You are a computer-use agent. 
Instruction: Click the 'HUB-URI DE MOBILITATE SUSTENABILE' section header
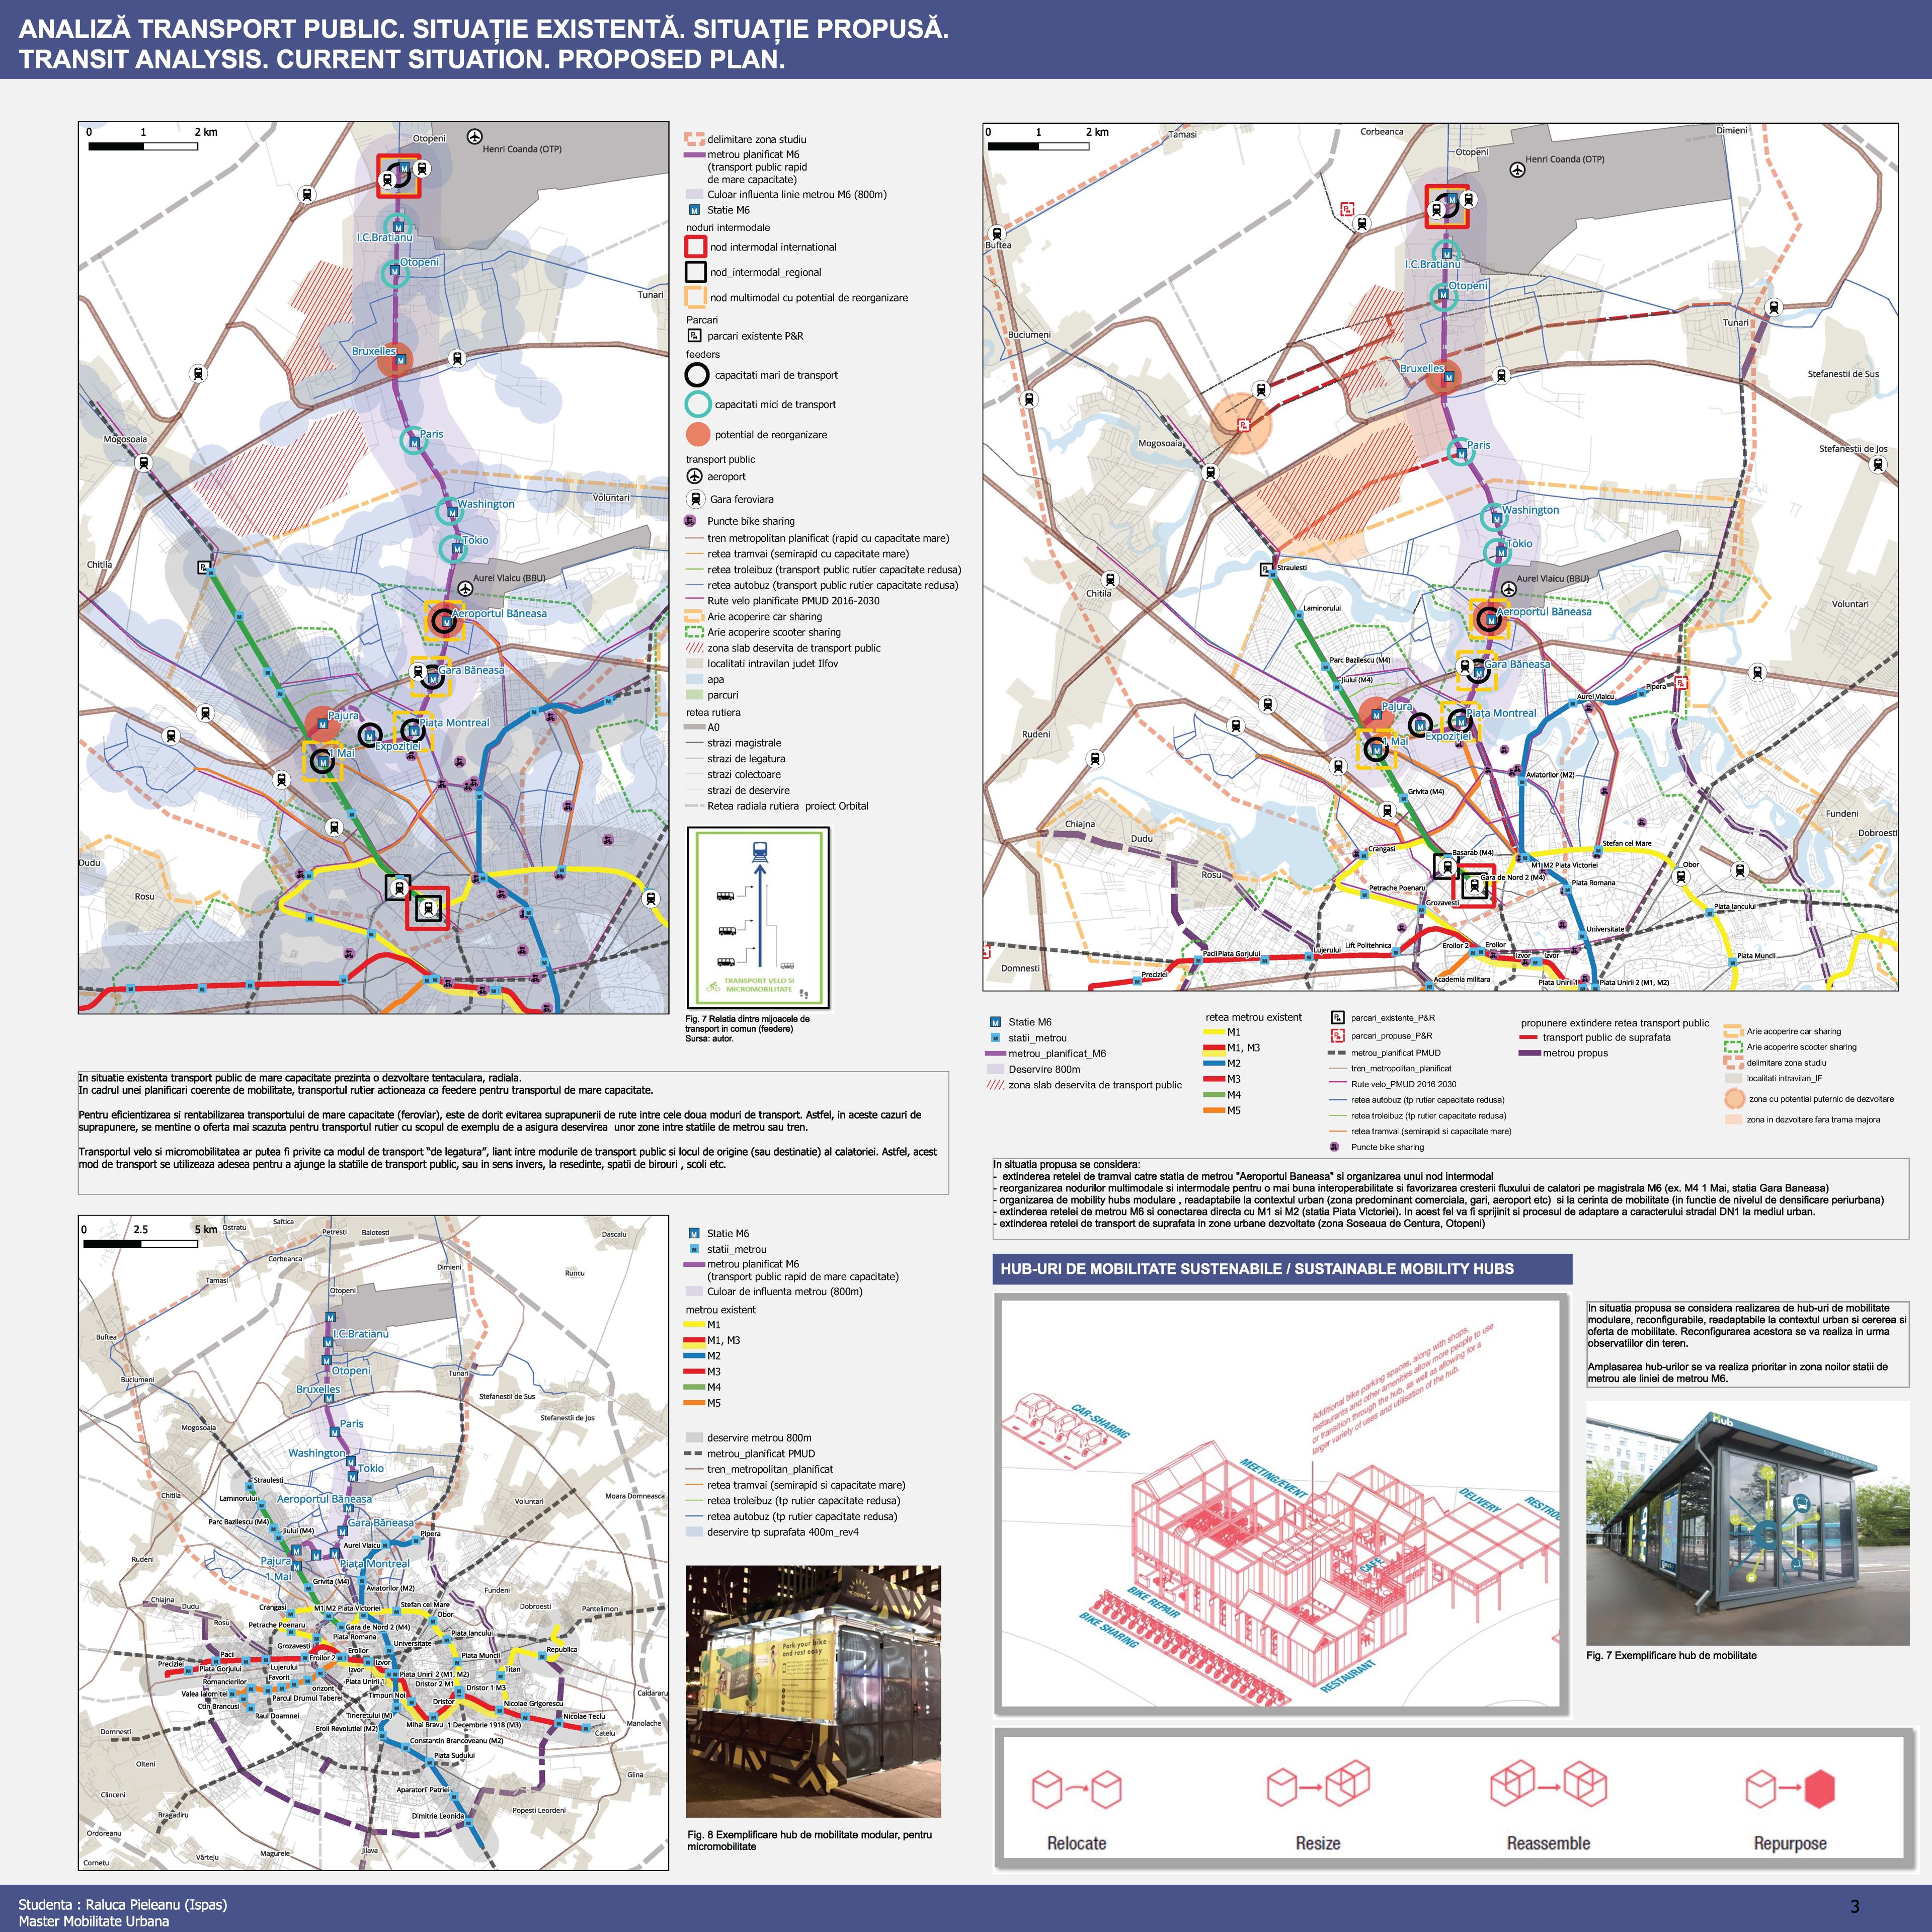pyautogui.click(x=1282, y=1269)
